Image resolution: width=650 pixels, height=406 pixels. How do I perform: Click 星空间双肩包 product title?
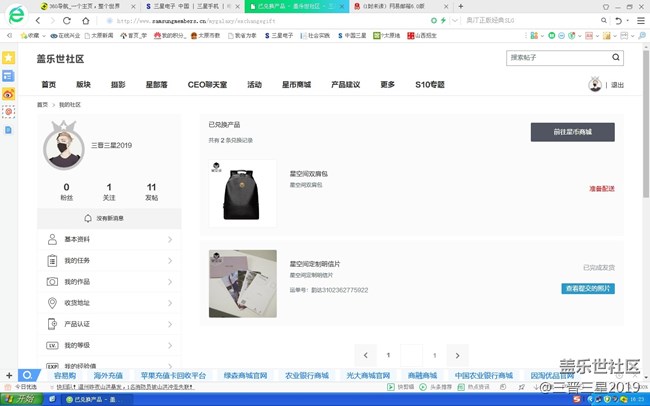(309, 174)
